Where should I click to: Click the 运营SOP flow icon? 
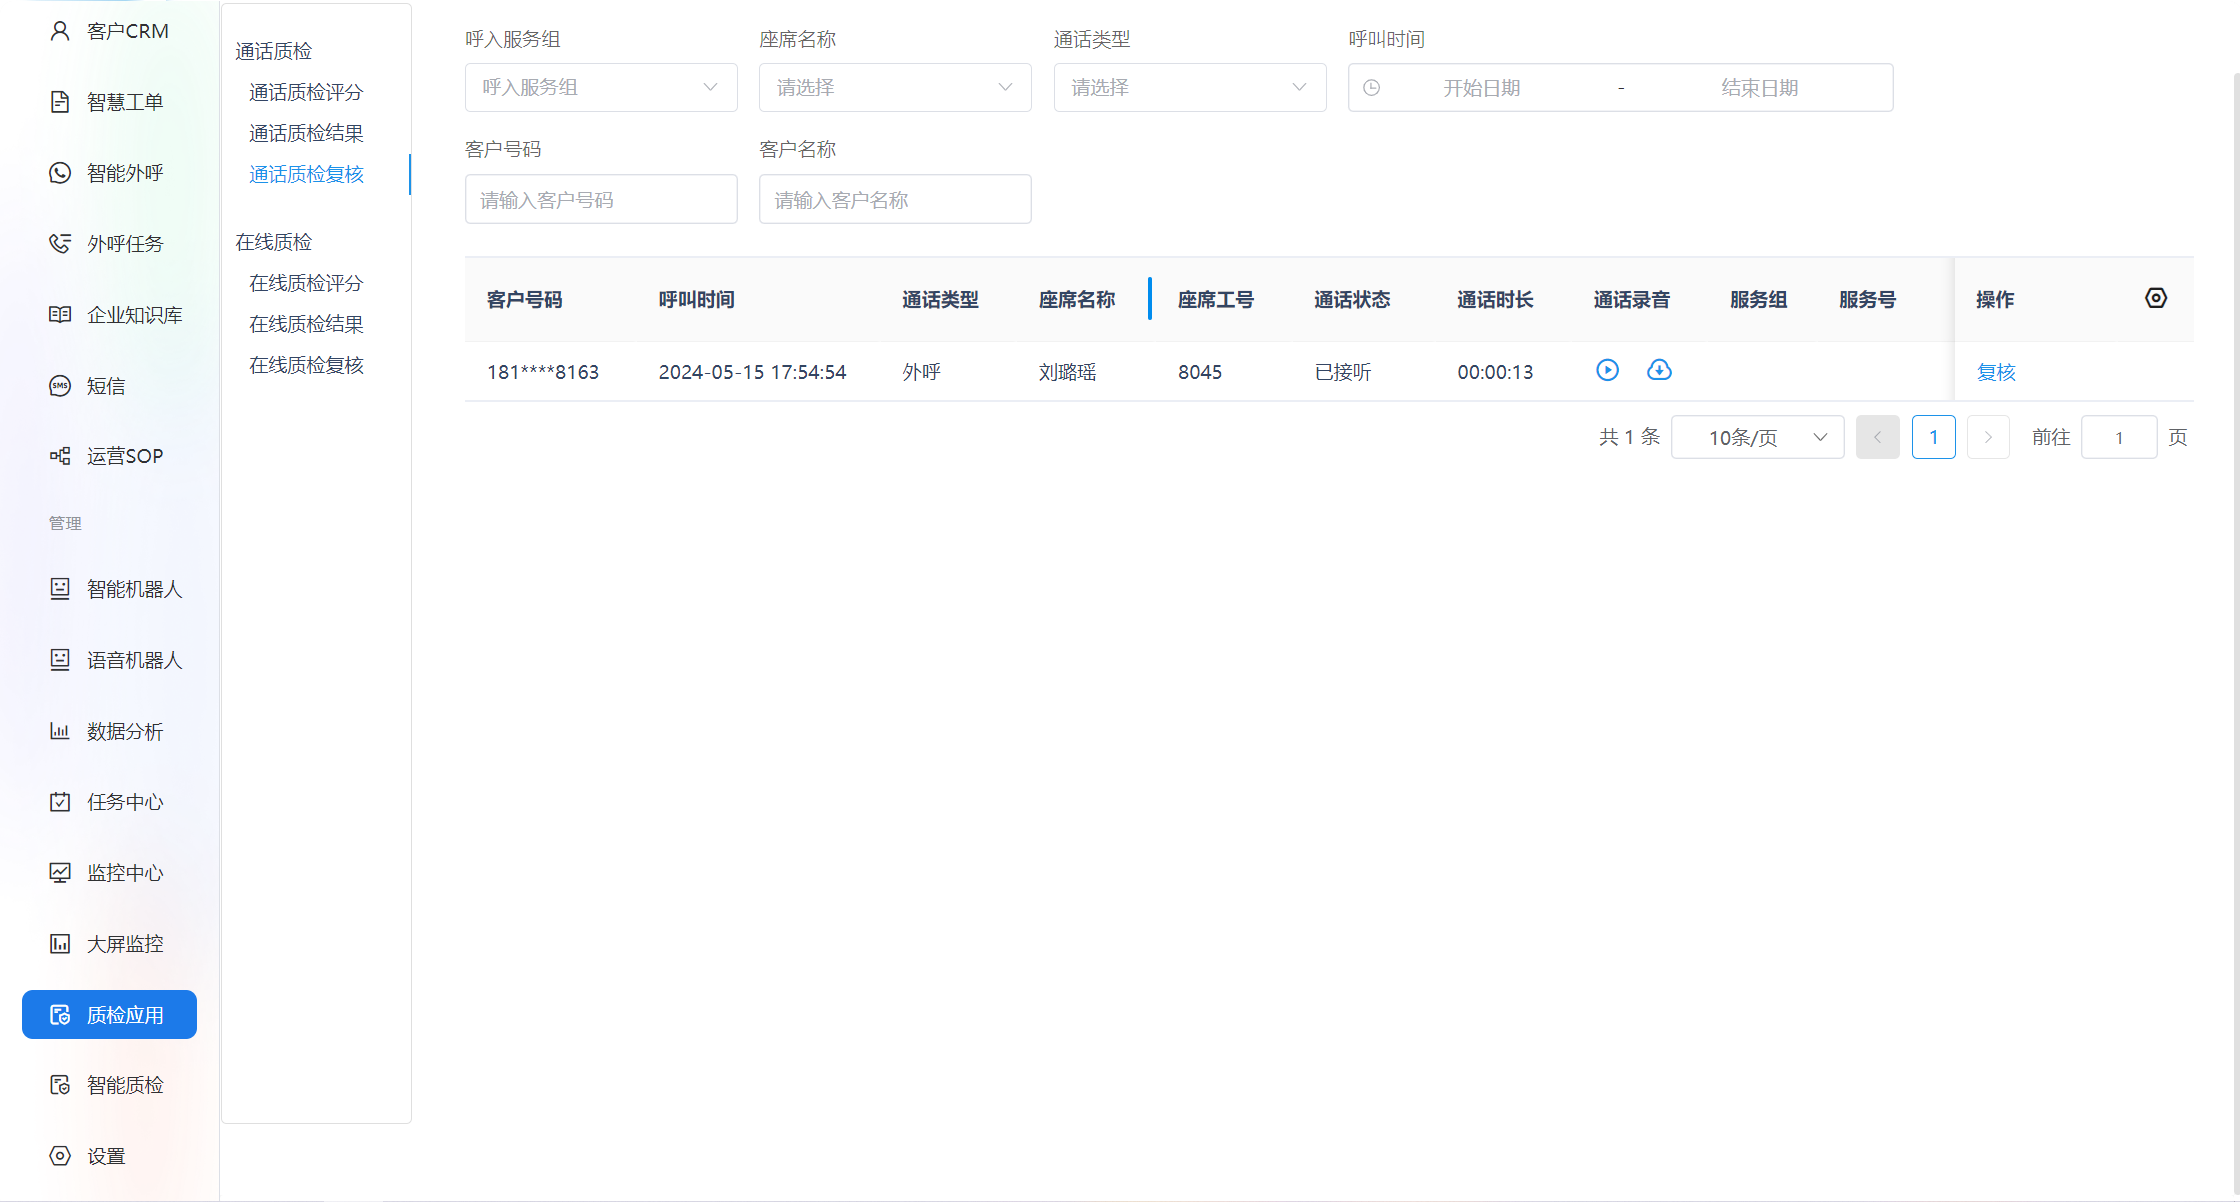click(60, 456)
